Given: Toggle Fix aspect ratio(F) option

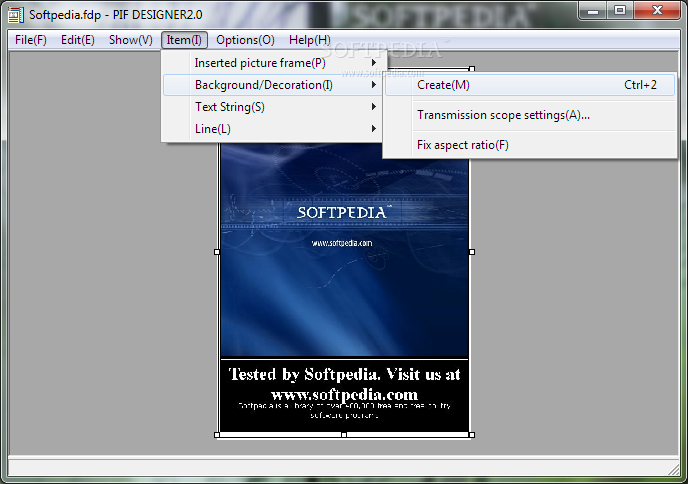Looking at the screenshot, I should pyautogui.click(x=530, y=145).
